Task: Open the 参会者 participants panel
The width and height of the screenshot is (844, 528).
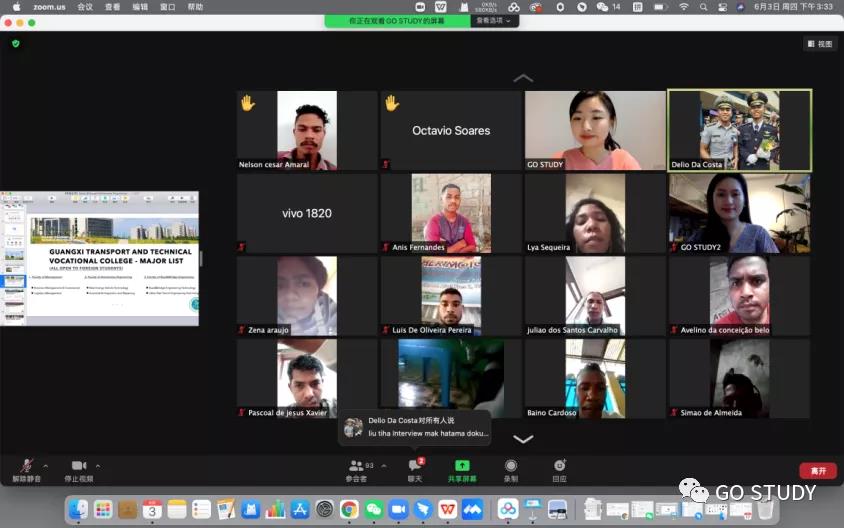Action: click(x=356, y=468)
